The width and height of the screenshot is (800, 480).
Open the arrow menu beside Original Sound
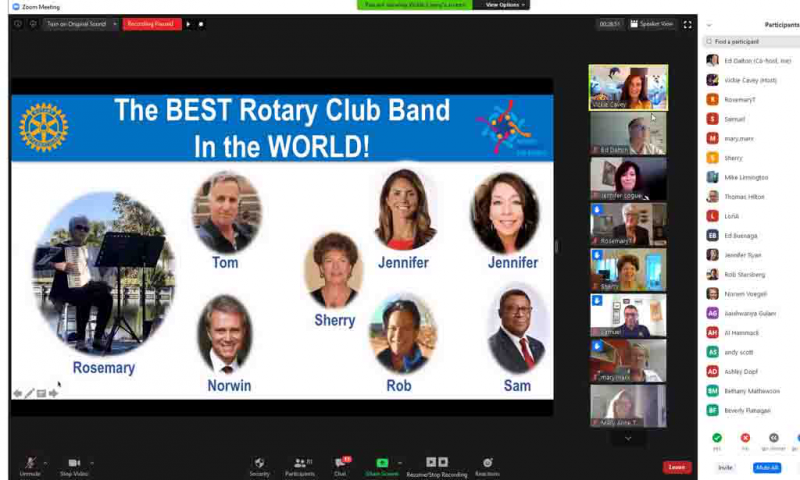click(115, 24)
